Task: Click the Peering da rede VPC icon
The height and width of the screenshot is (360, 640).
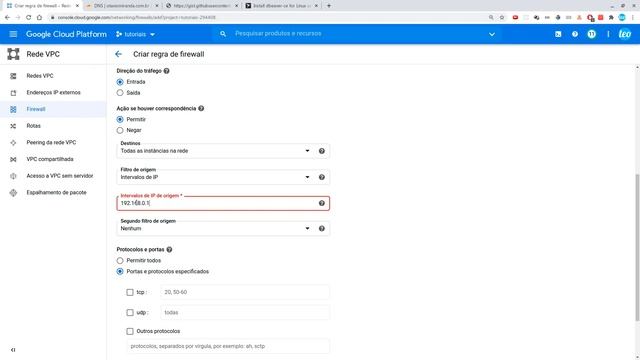Action: click(13, 142)
